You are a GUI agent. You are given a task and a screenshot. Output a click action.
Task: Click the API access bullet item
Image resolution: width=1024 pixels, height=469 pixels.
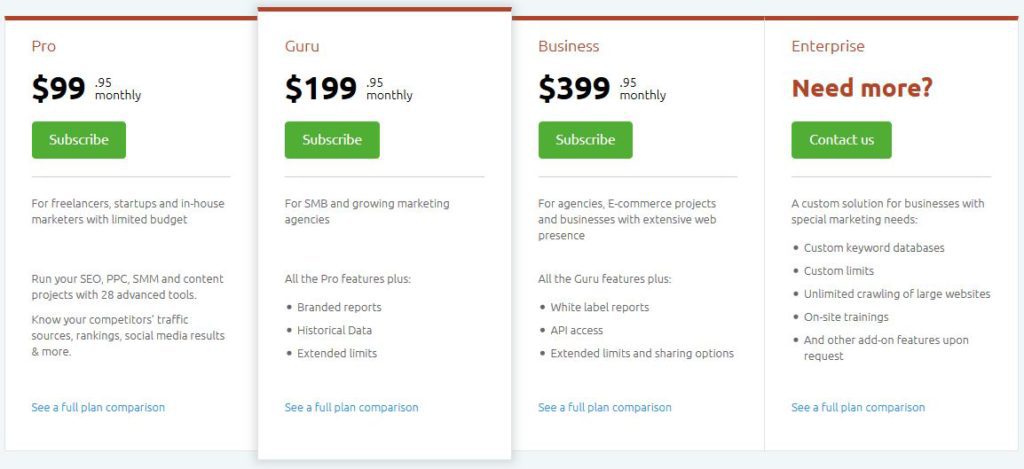click(577, 331)
